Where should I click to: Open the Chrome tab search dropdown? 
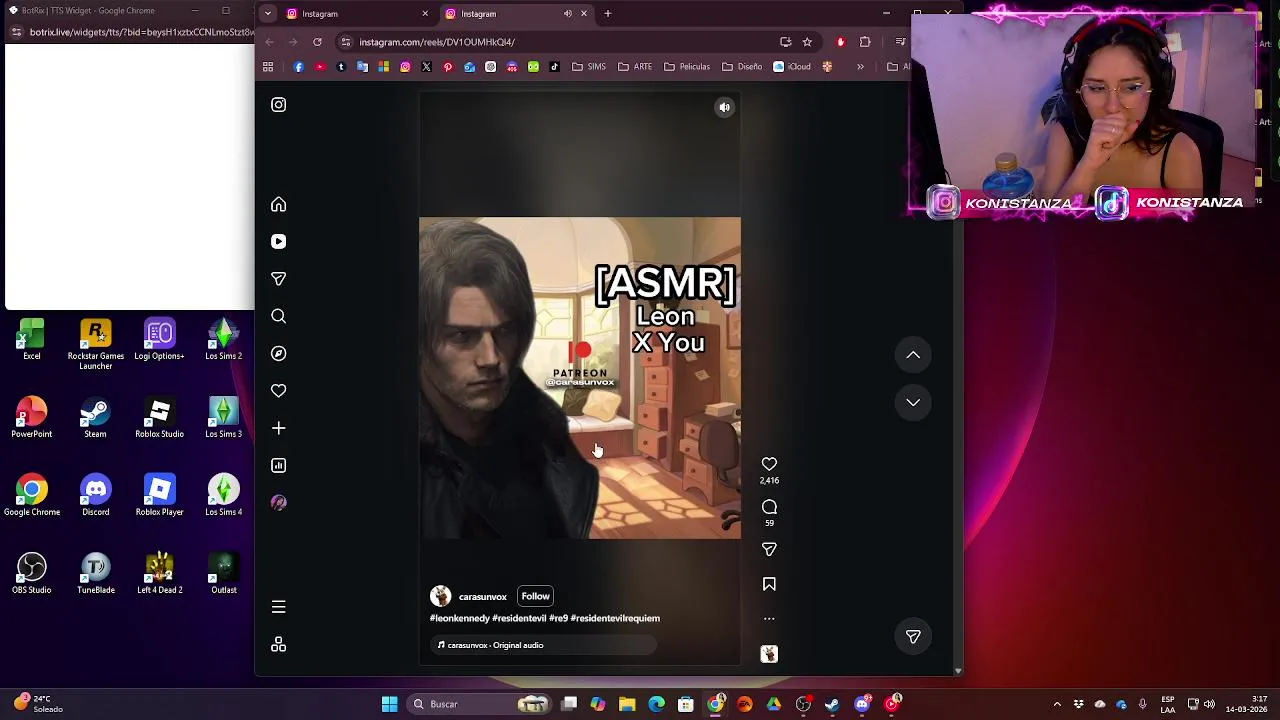(x=268, y=14)
